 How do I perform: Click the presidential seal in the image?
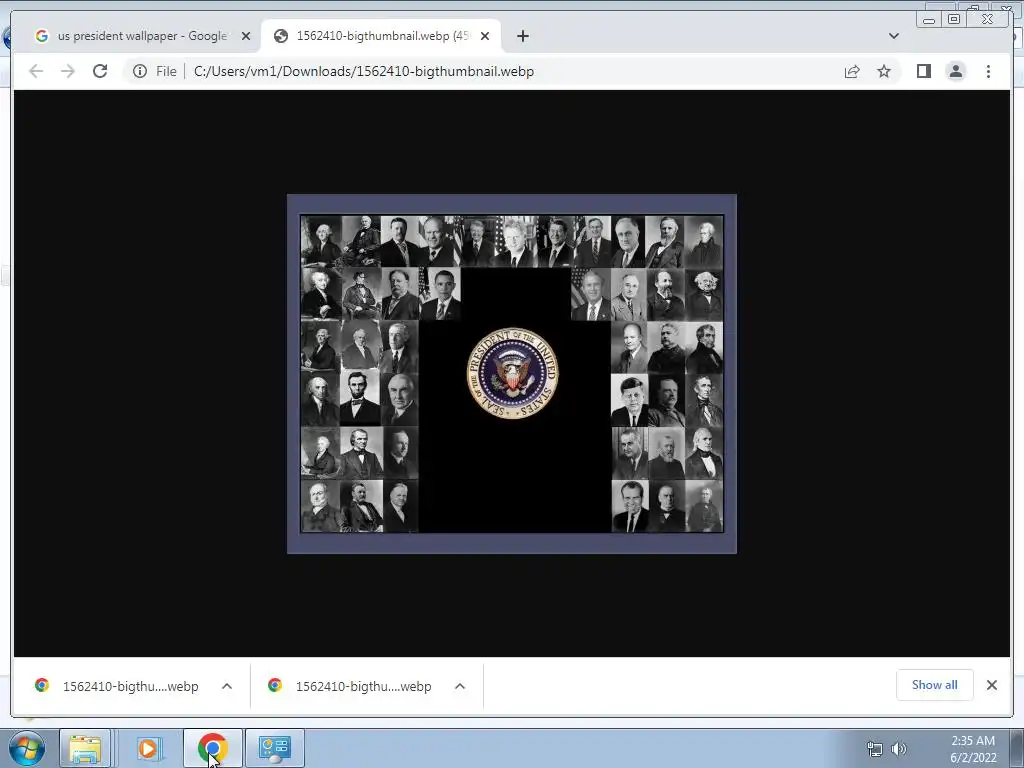point(513,373)
